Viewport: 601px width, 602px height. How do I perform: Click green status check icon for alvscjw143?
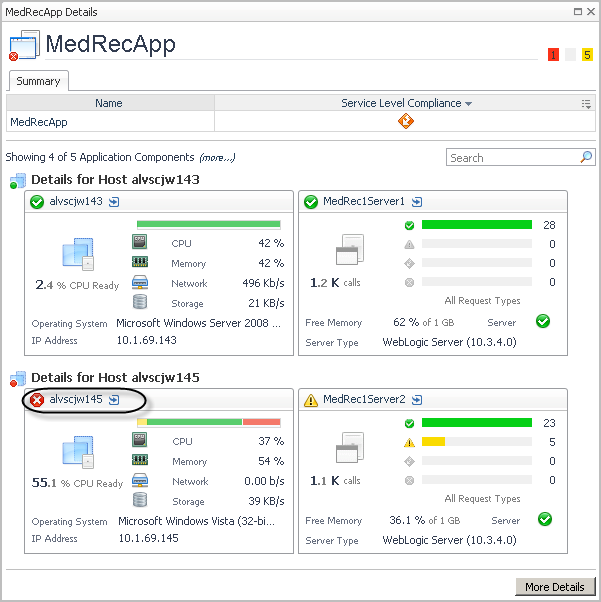point(37,202)
